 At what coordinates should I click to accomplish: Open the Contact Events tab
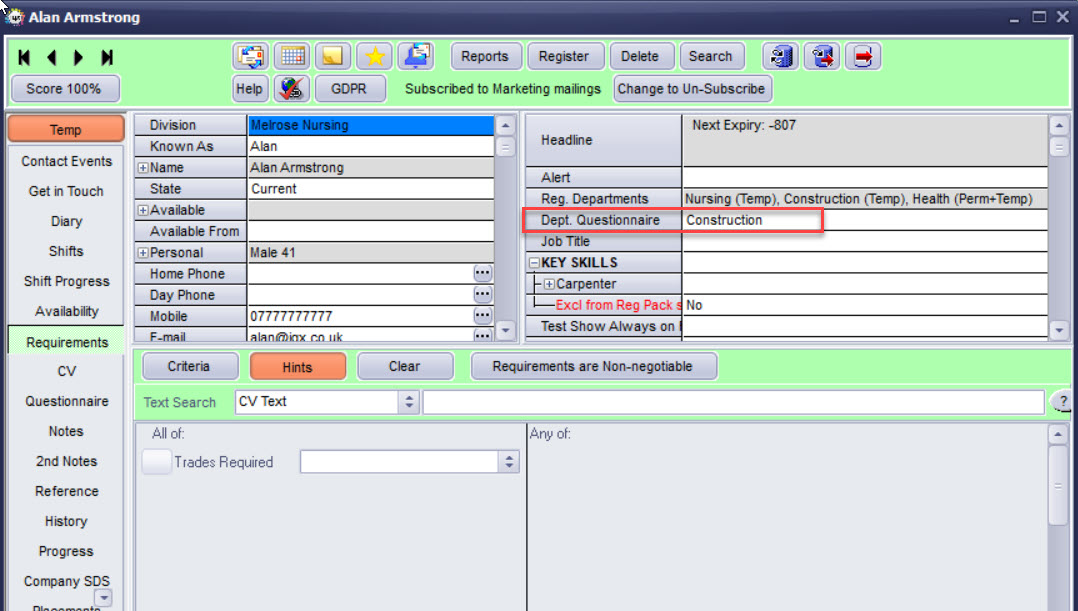point(66,161)
